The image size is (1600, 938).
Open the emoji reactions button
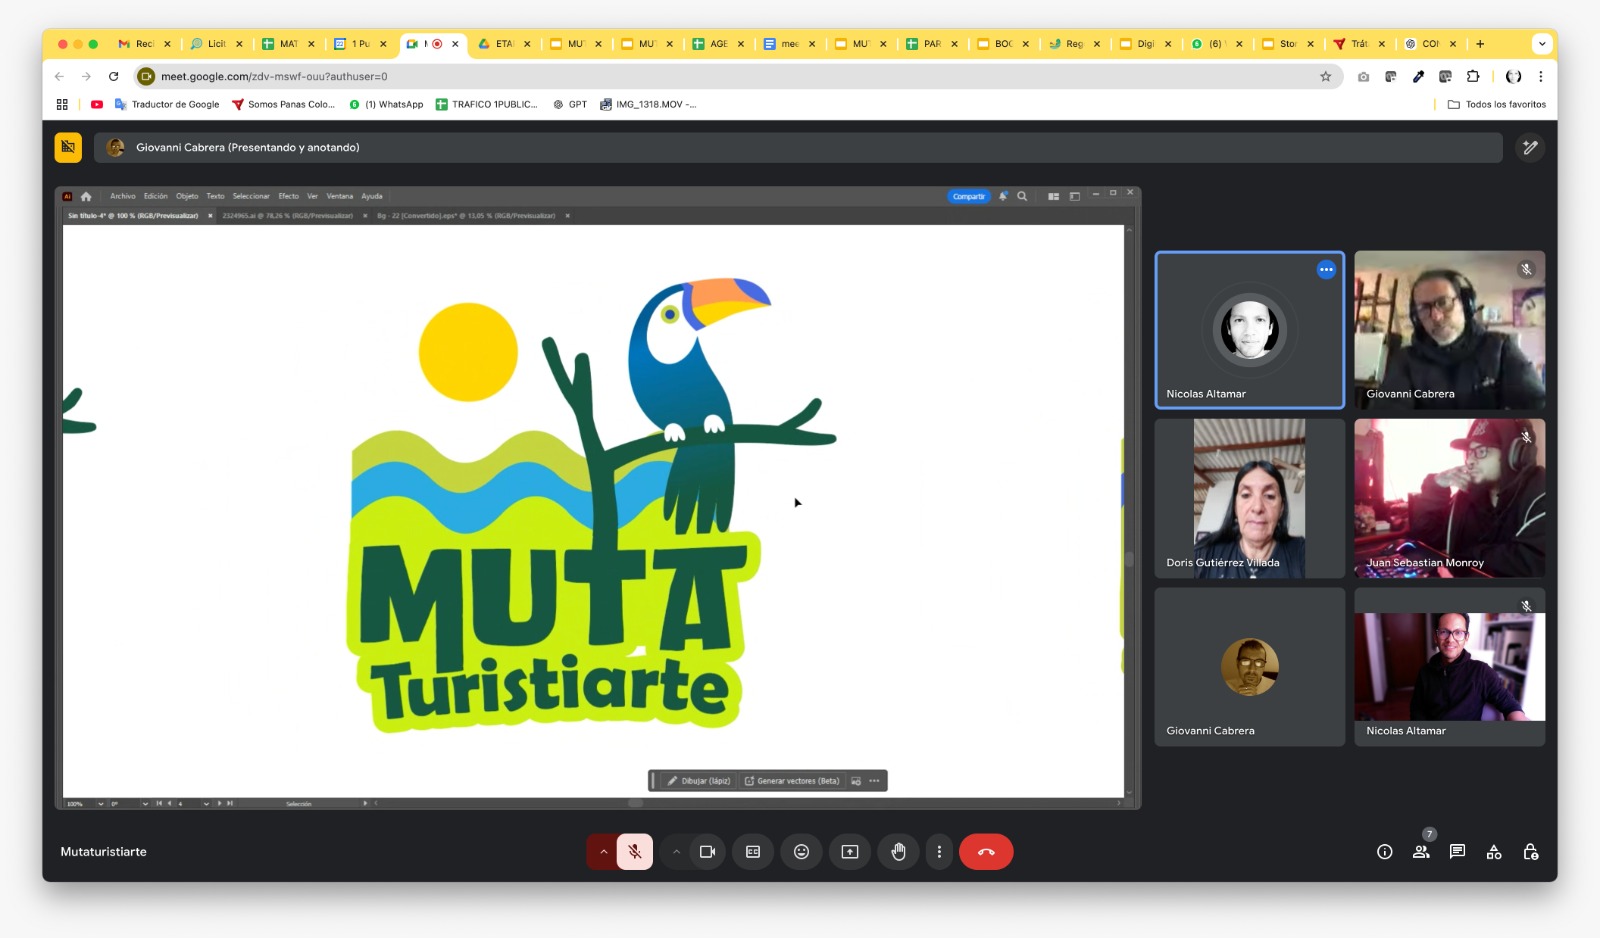pyautogui.click(x=801, y=852)
